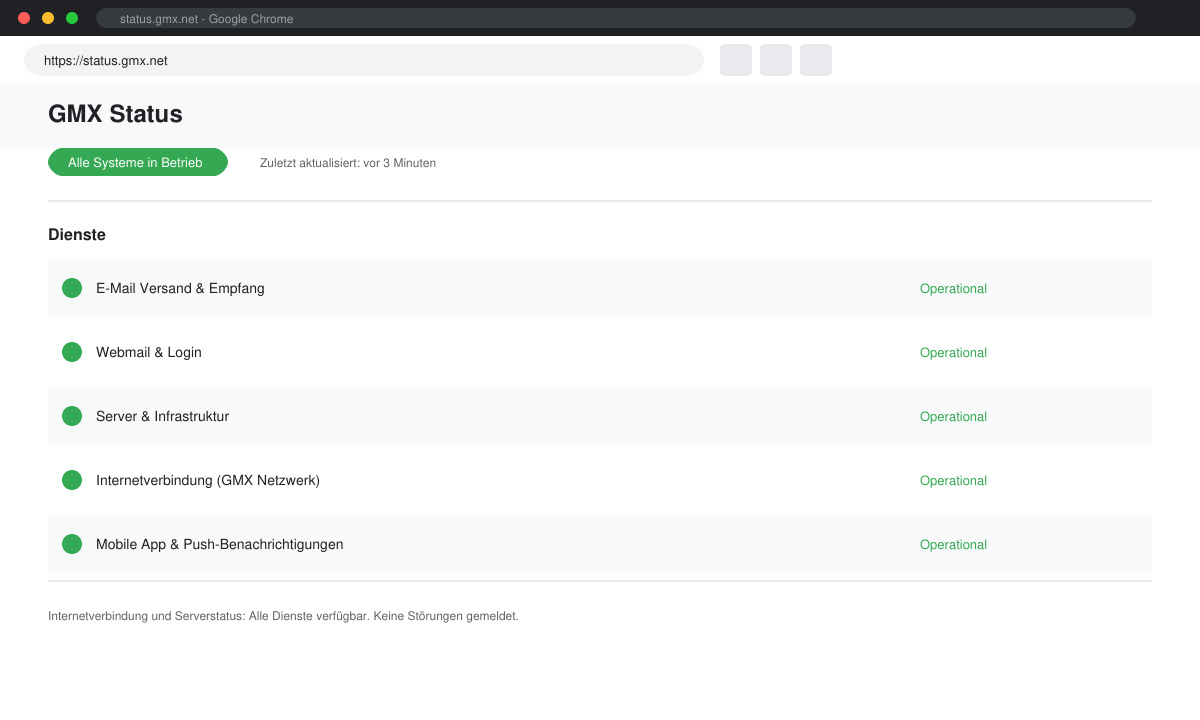This screenshot has height=720, width=1200.
Task: Click Operational status of E-Mail Versand & Empfang
Action: (x=953, y=288)
